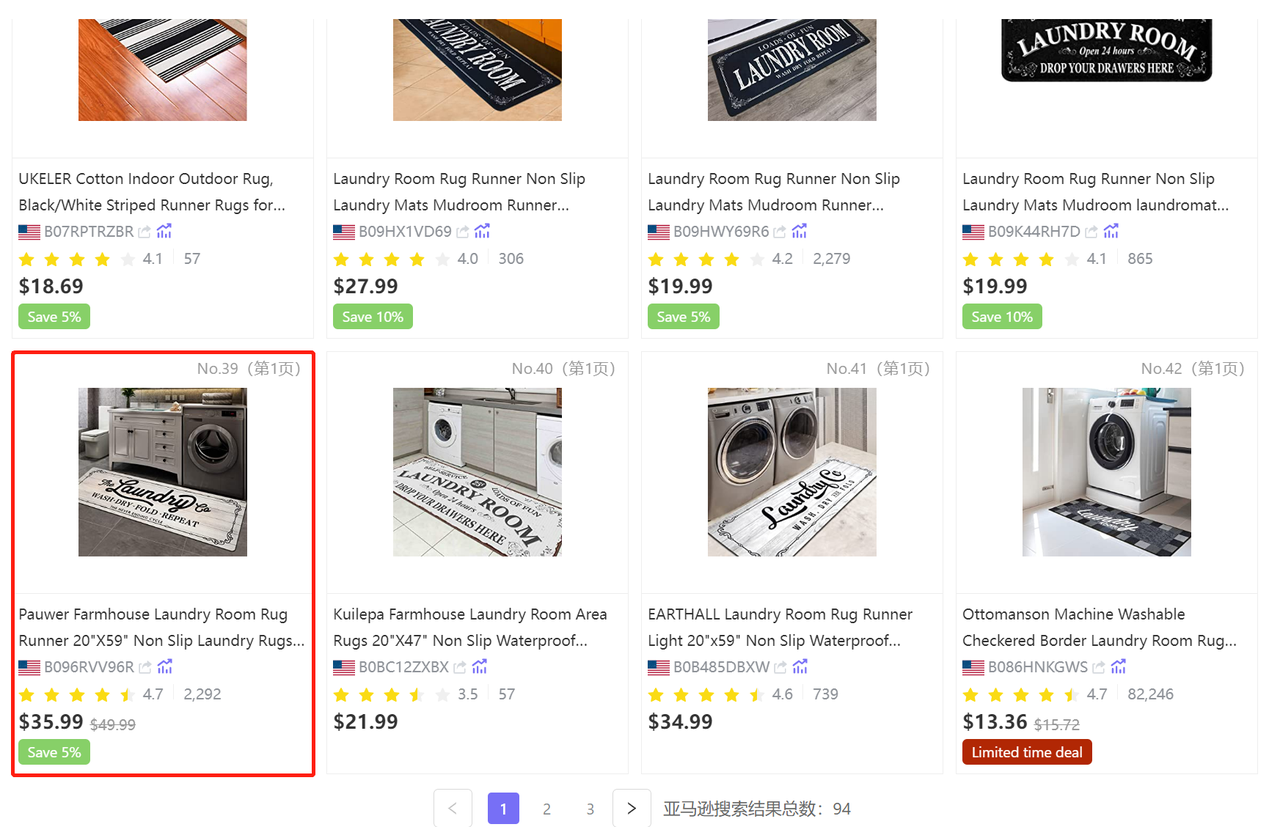Click the Kuilepa laundry rug product image

[x=477, y=472]
